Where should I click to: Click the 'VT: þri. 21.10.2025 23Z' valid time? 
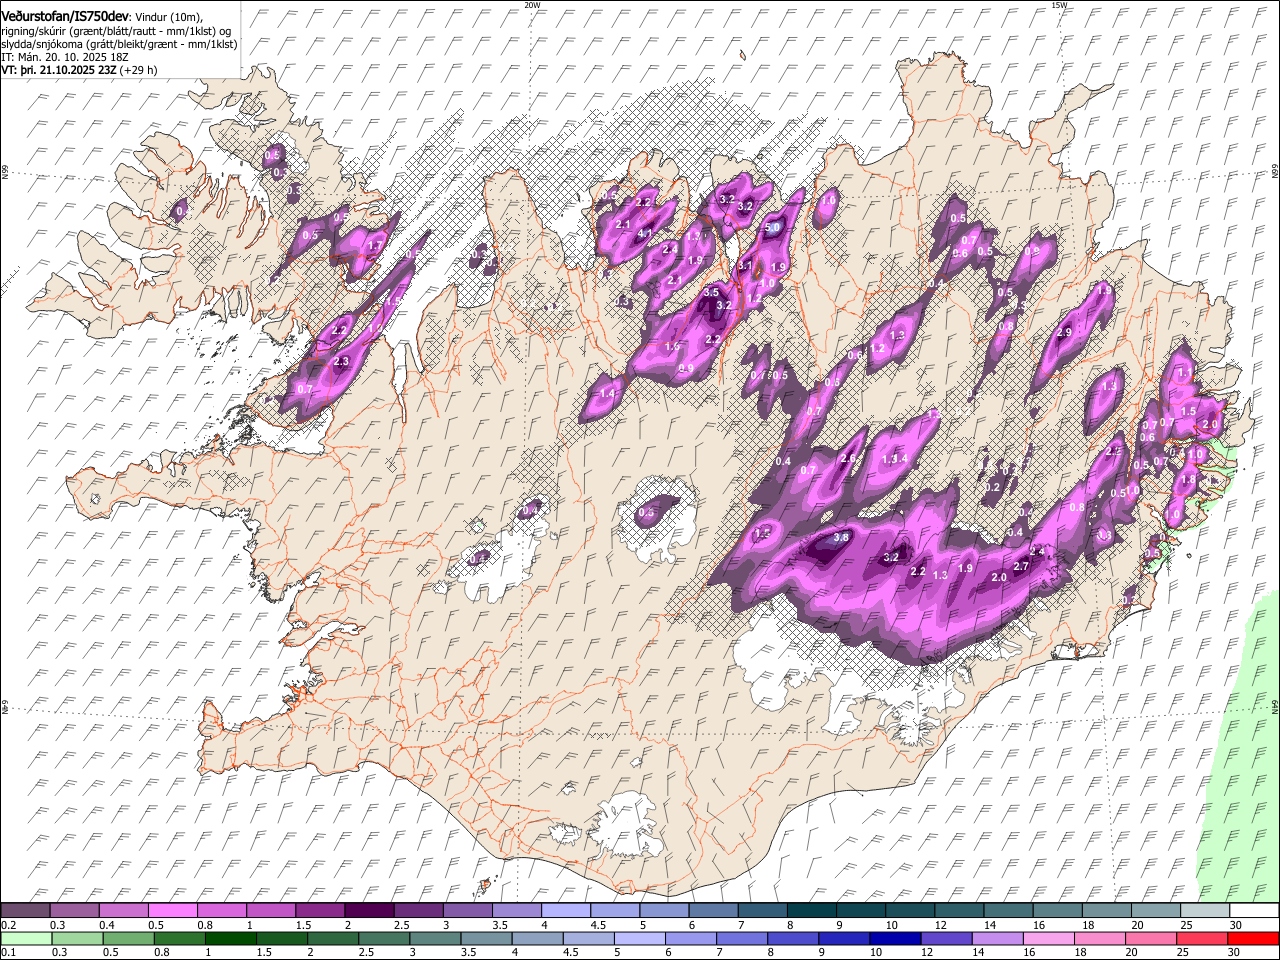(x=59, y=70)
